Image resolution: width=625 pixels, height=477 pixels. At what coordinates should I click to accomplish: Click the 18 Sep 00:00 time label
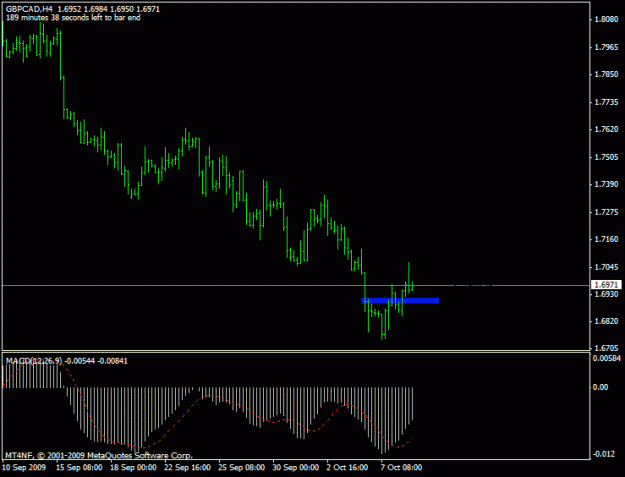coord(133,467)
